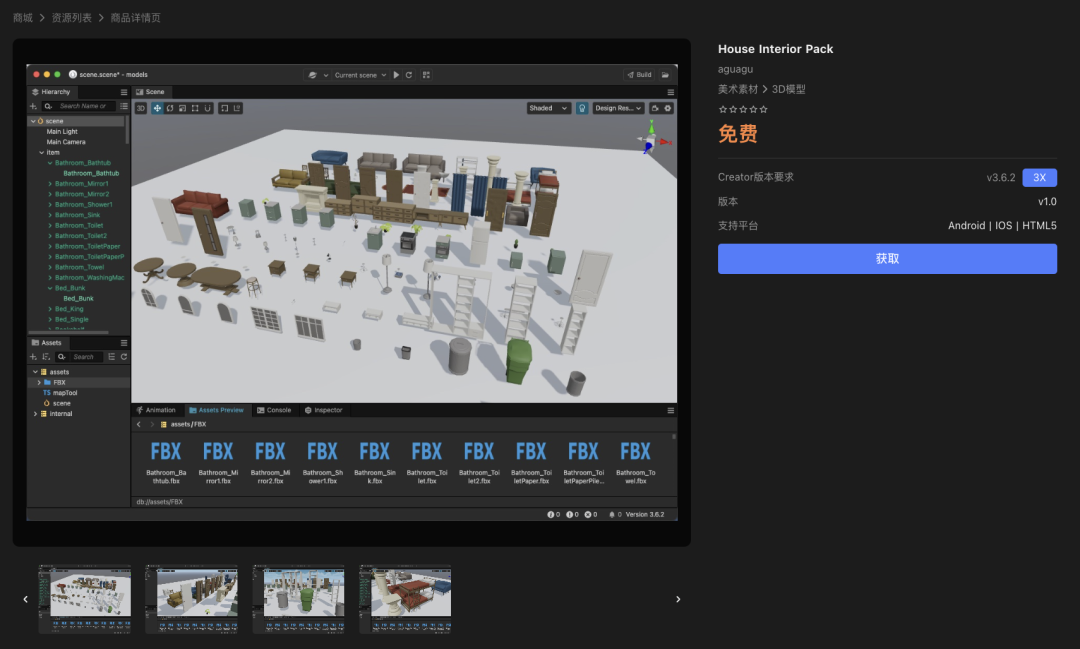Switch to the Animation tab
This screenshot has width=1080, height=649.
pyautogui.click(x=156, y=410)
